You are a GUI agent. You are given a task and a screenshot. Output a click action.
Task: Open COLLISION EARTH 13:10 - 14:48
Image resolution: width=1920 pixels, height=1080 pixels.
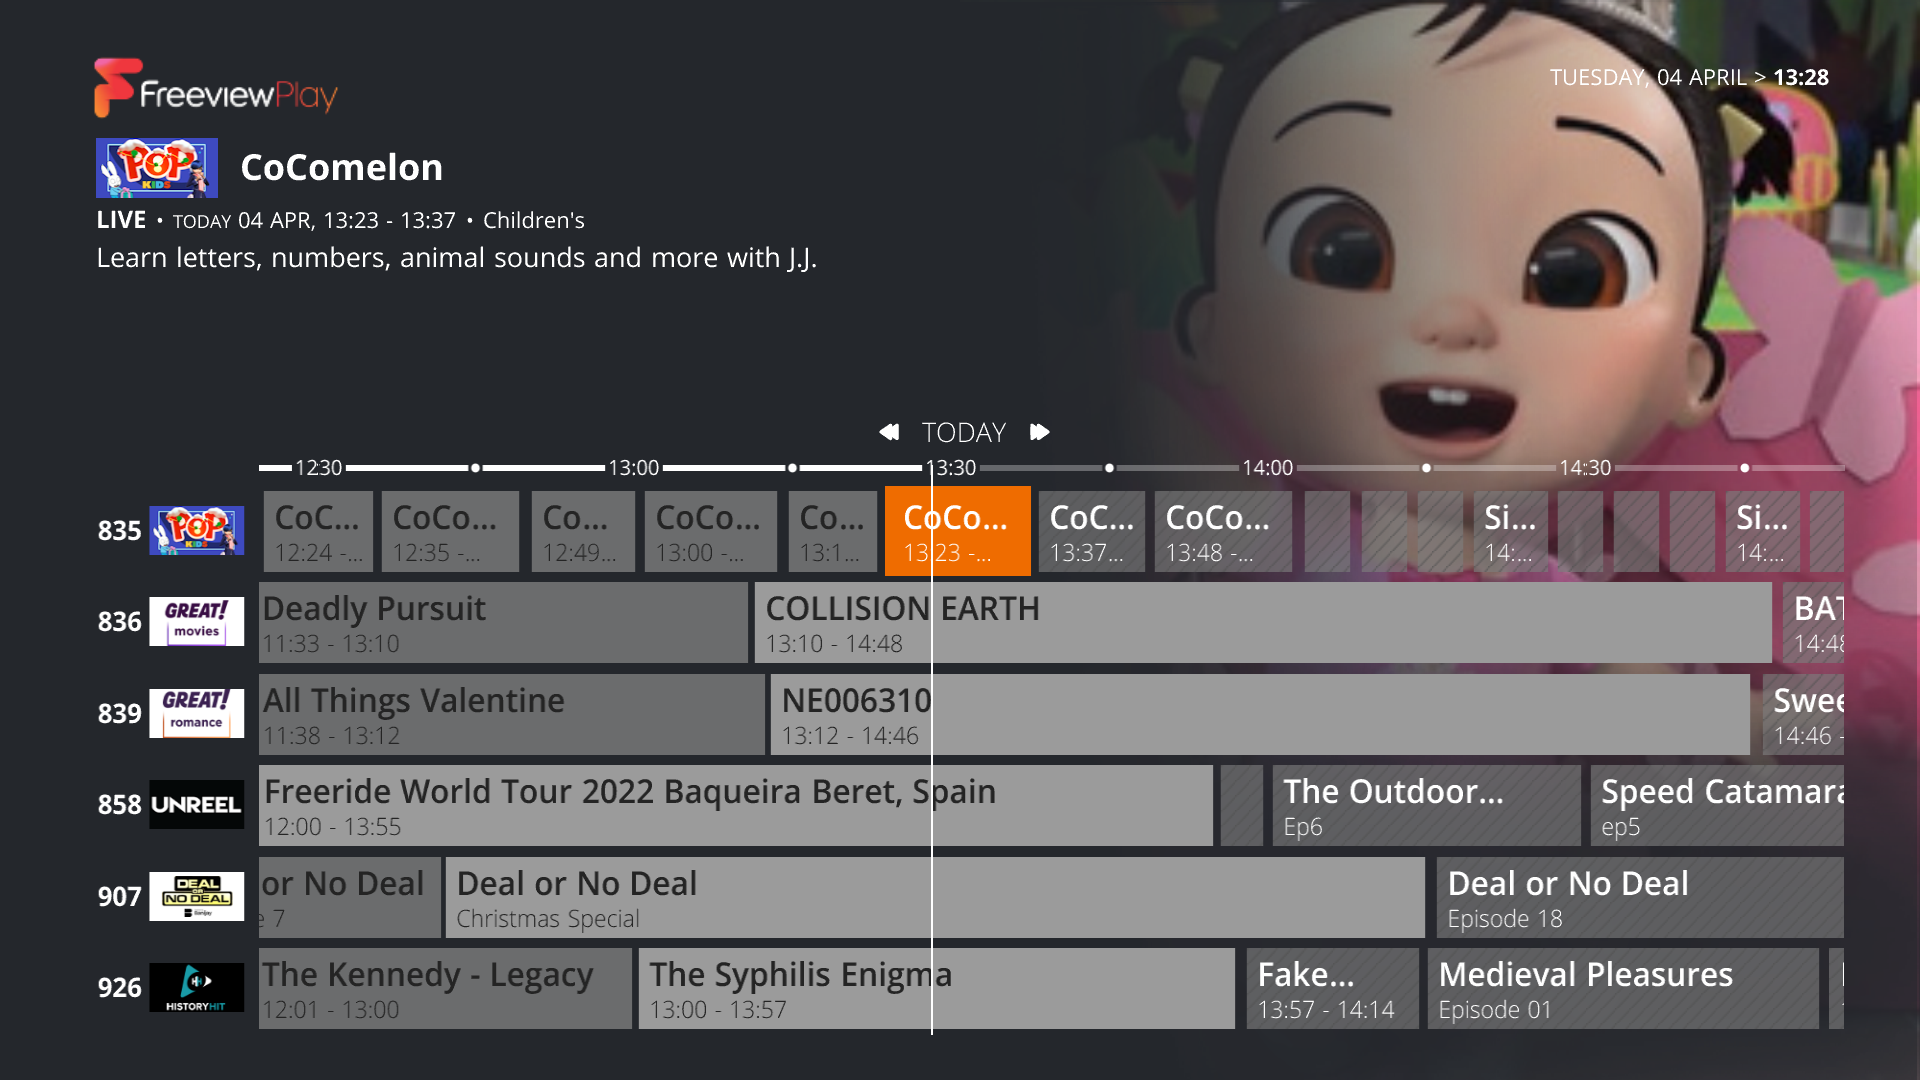1263,622
